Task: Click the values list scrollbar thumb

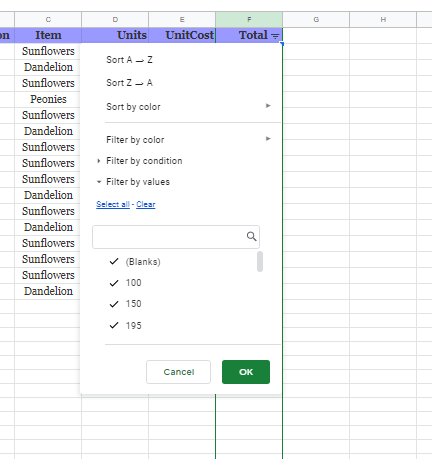Action: point(260,261)
